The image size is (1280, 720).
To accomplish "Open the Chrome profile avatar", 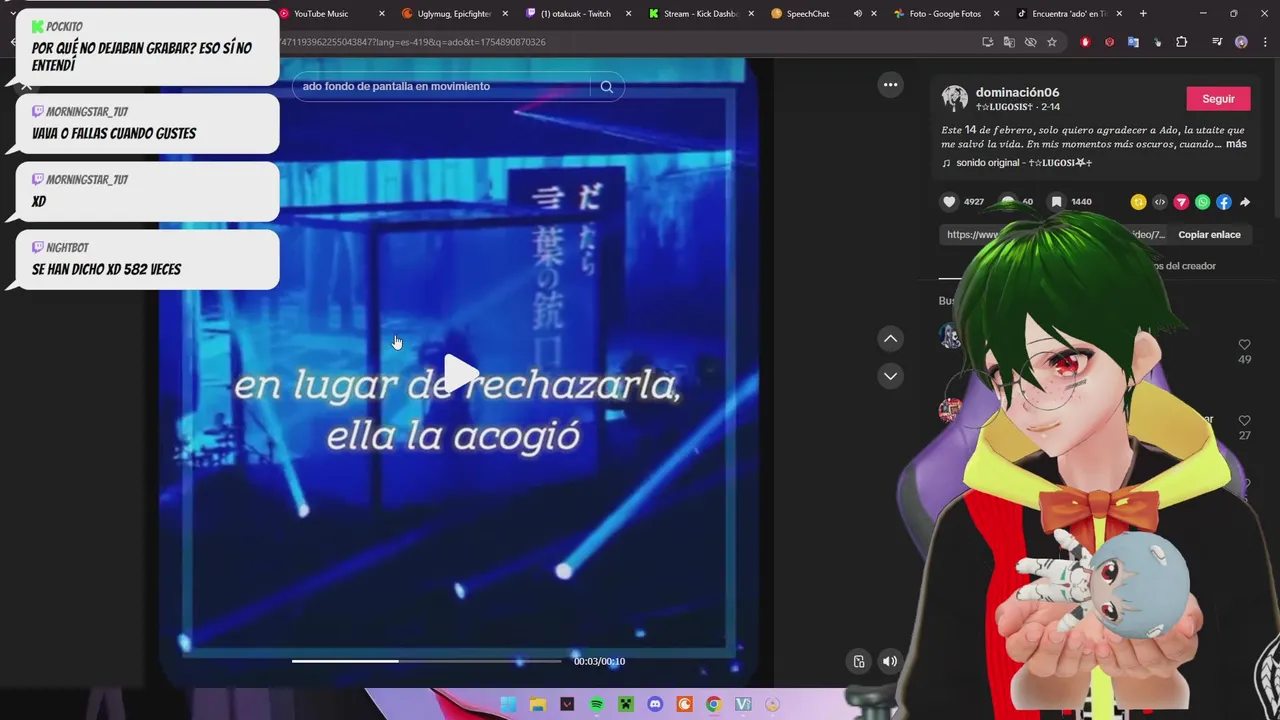I will point(1241,42).
